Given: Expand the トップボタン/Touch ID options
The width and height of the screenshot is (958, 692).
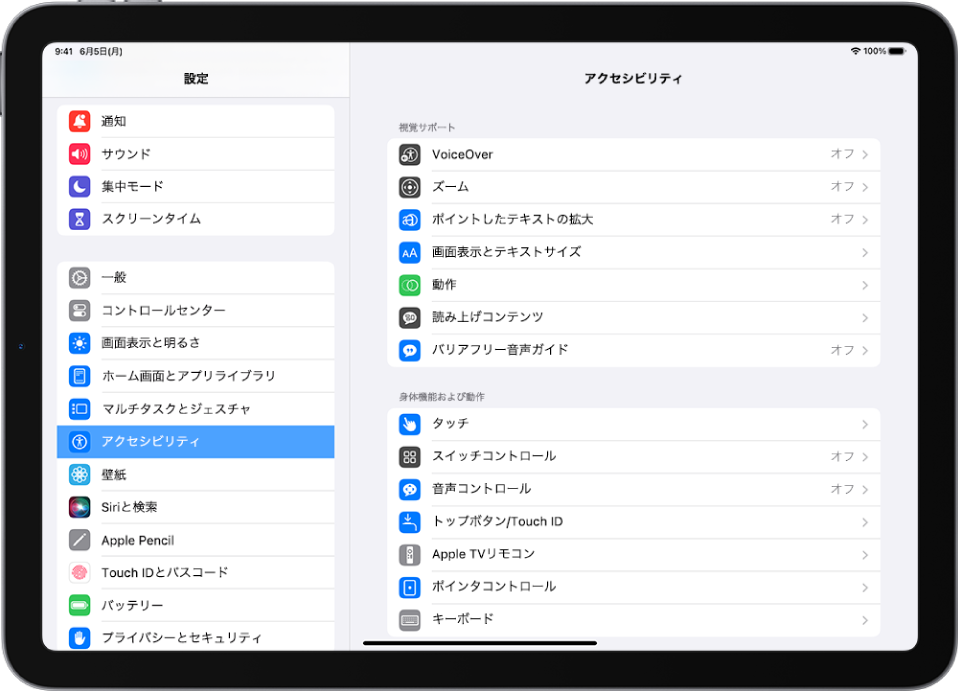Looking at the screenshot, I should tap(865, 521).
